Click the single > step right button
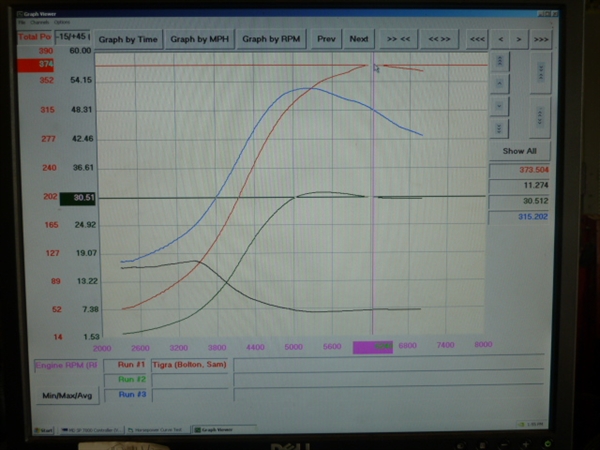The image size is (600, 450). pos(519,39)
